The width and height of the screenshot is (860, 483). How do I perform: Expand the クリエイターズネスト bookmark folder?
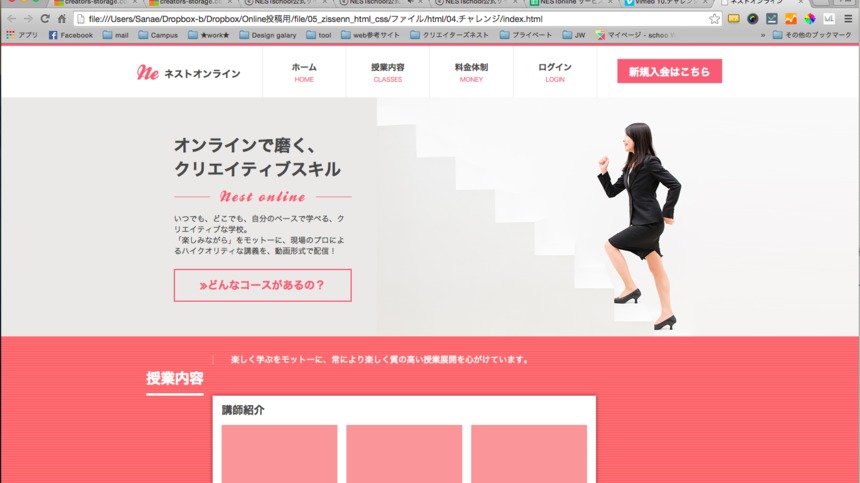449,35
